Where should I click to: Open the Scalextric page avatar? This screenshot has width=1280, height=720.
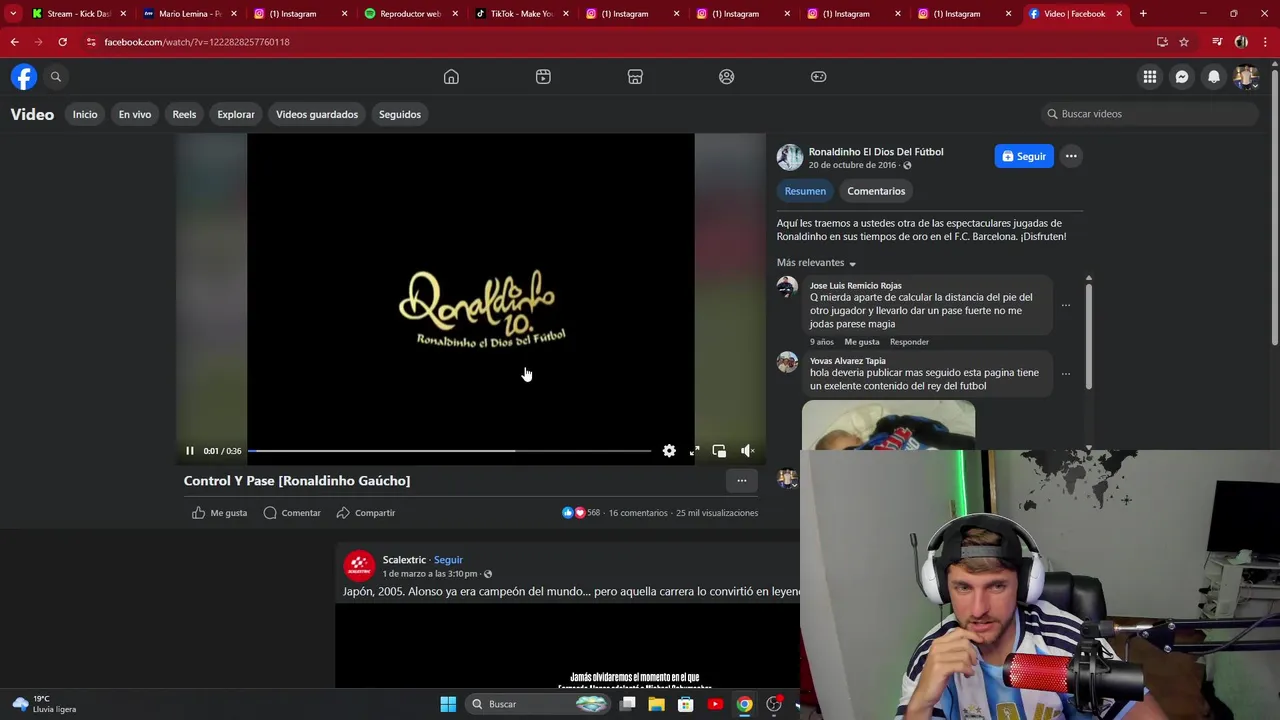pyautogui.click(x=359, y=566)
